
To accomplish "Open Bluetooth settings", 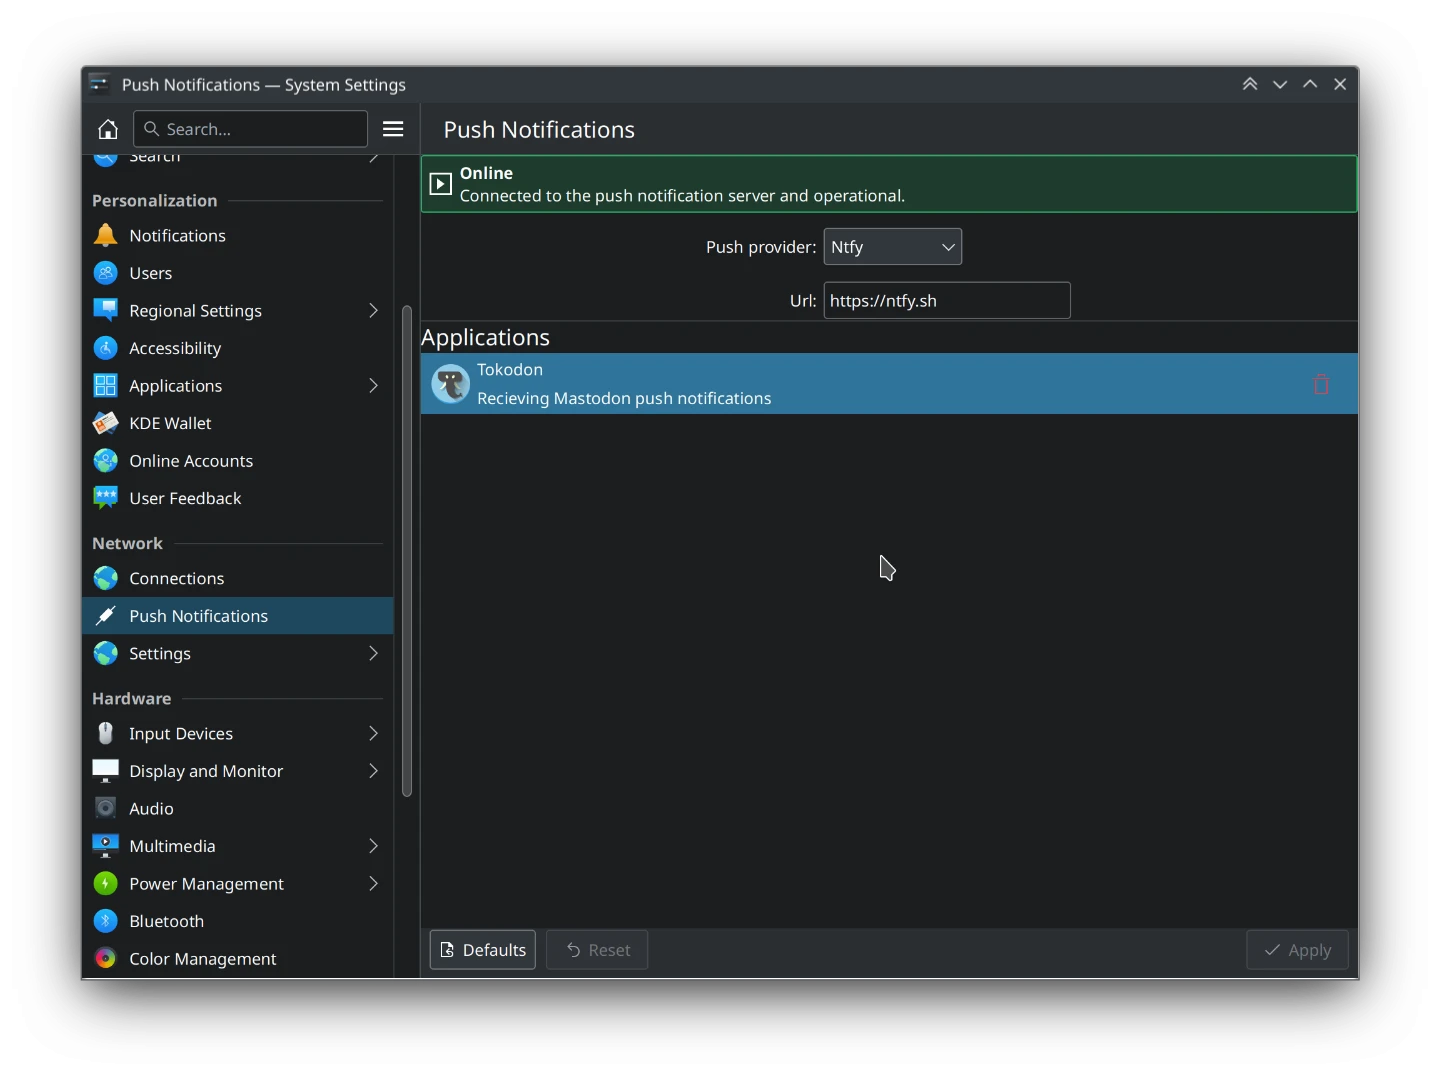I will pyautogui.click(x=237, y=920).
